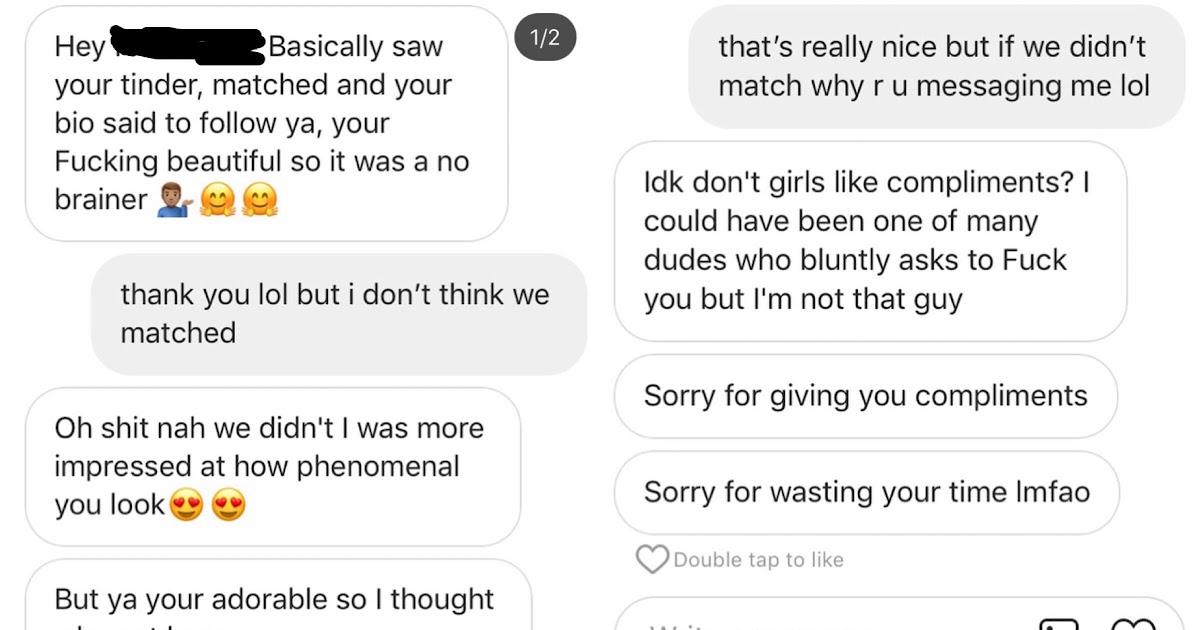Image resolution: width=1200 pixels, height=630 pixels.
Task: Click 'thank you lol but i don't think' reply
Action: pos(338,314)
